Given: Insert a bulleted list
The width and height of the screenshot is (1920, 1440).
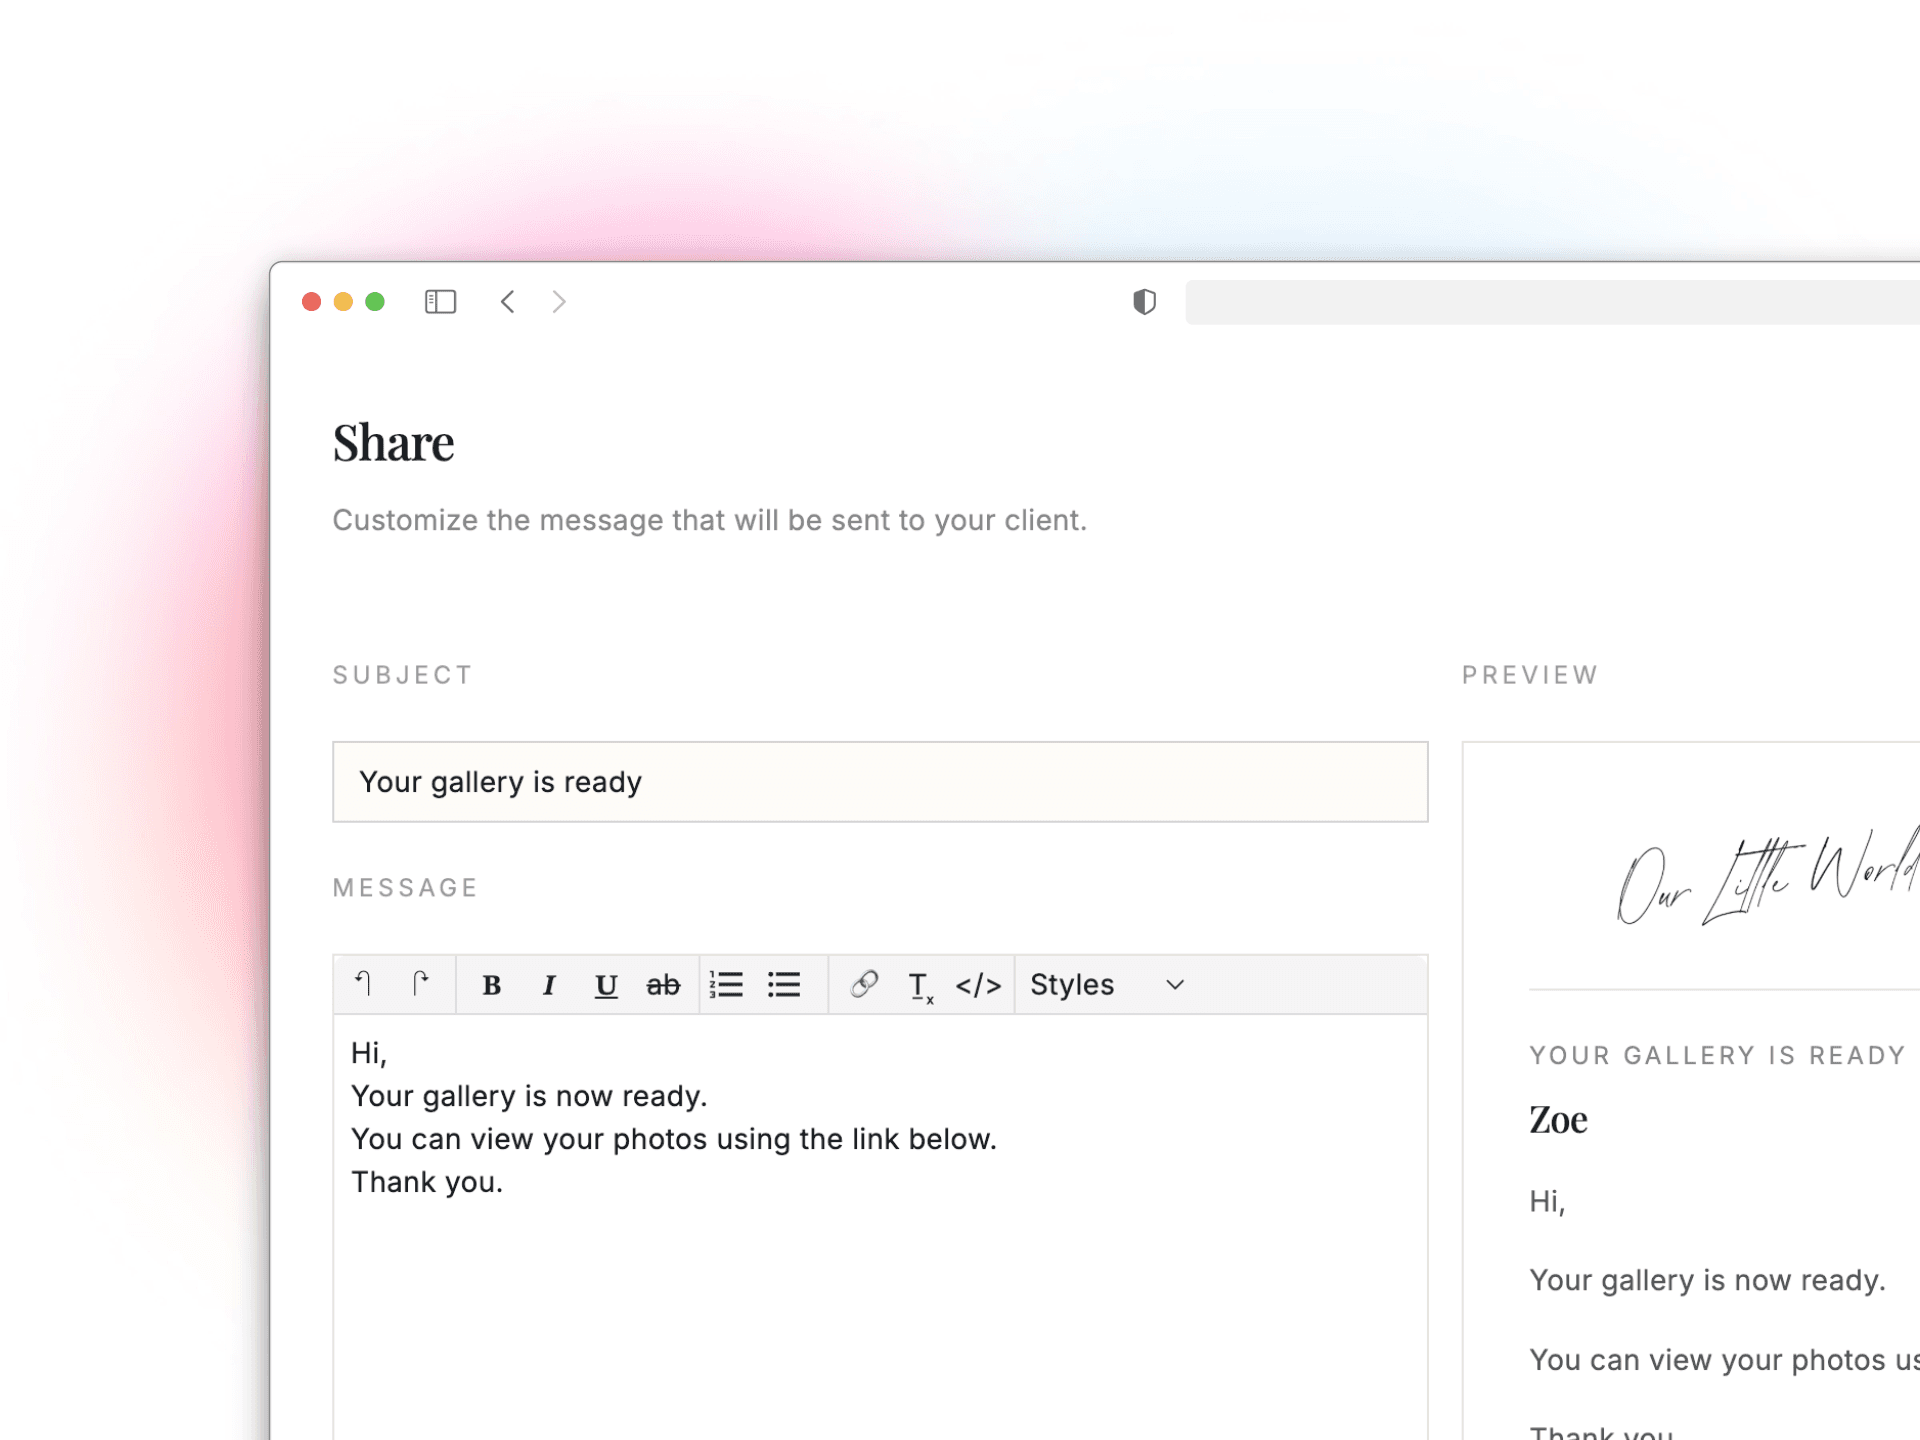Looking at the screenshot, I should pos(784,985).
